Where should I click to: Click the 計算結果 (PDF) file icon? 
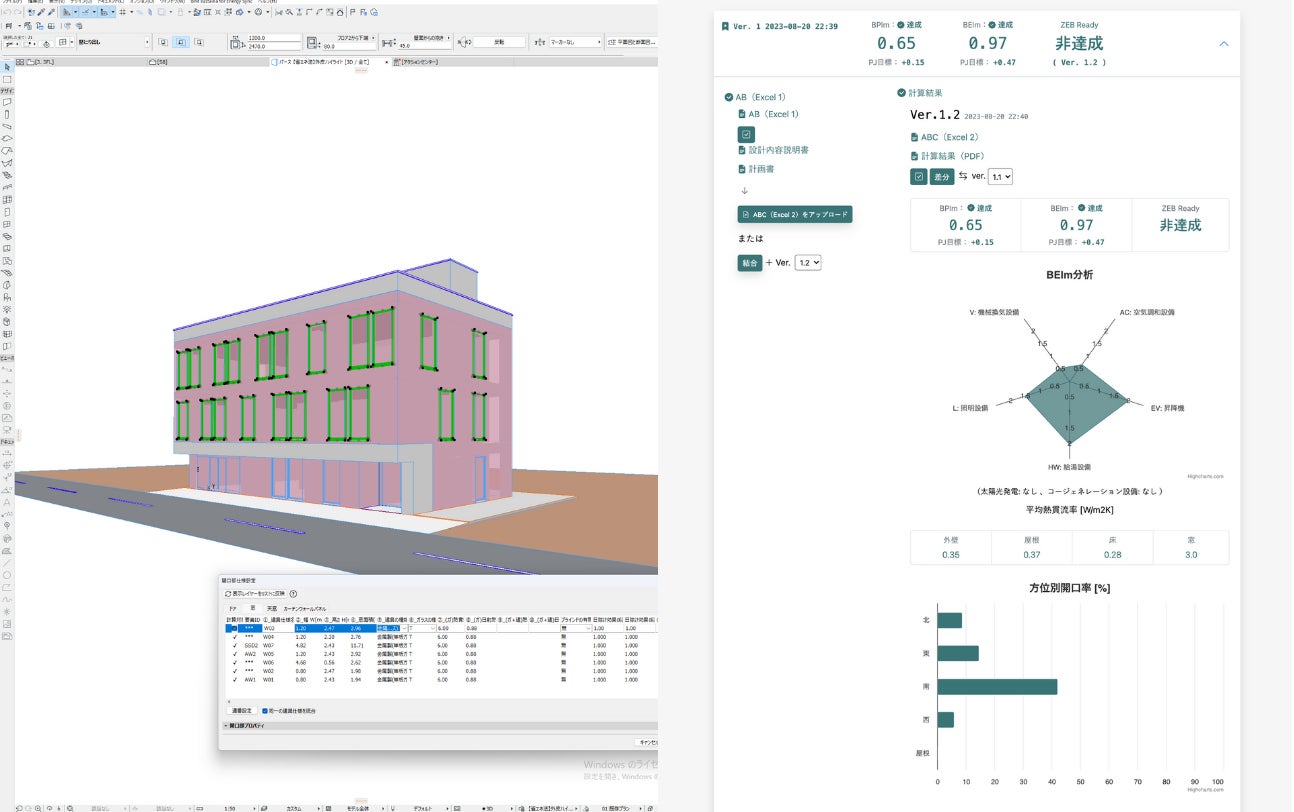click(914, 156)
